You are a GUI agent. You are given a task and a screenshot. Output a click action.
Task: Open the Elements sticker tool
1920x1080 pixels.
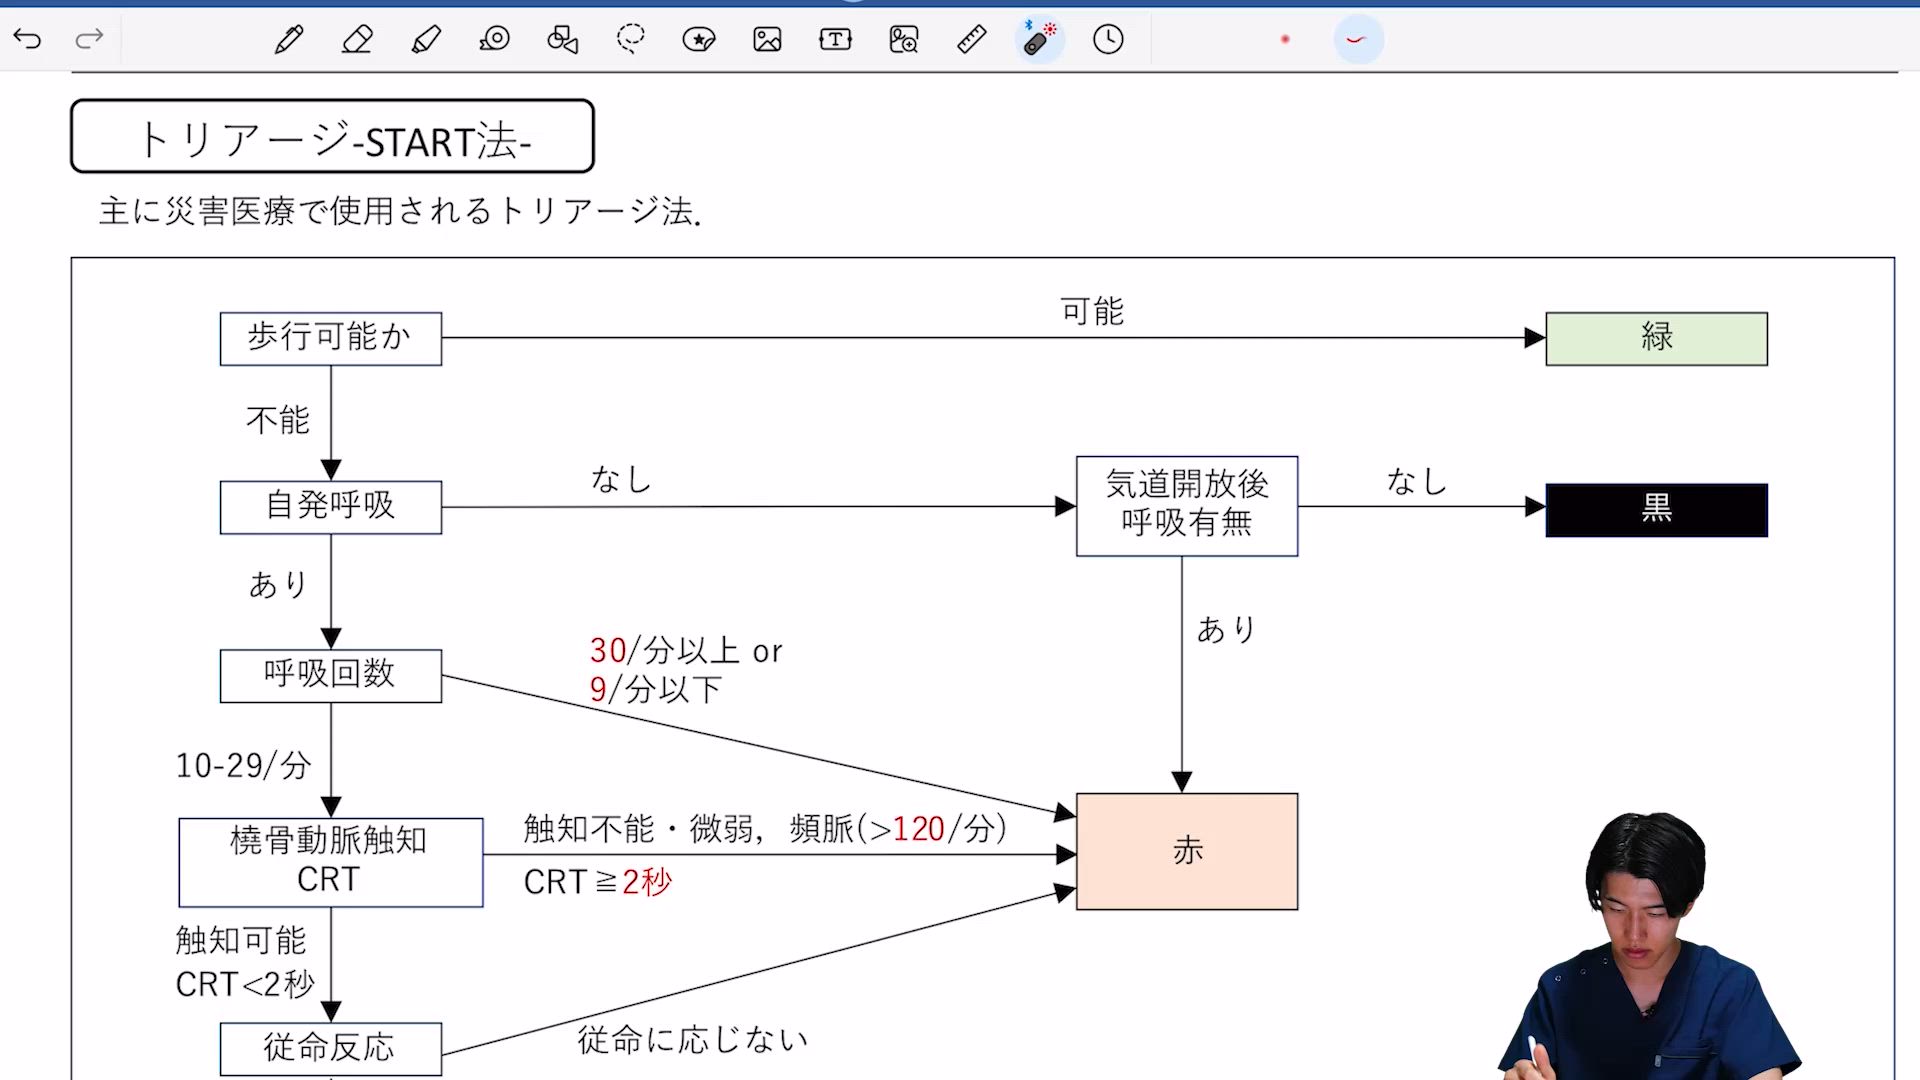(699, 39)
